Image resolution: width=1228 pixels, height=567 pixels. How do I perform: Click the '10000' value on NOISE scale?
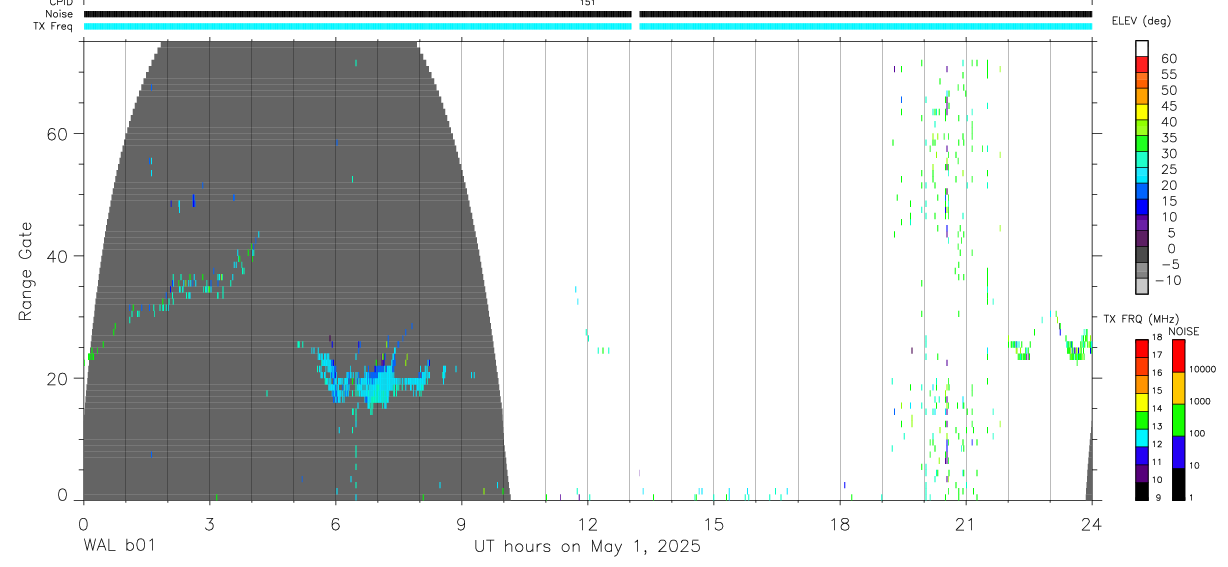(x=1202, y=369)
